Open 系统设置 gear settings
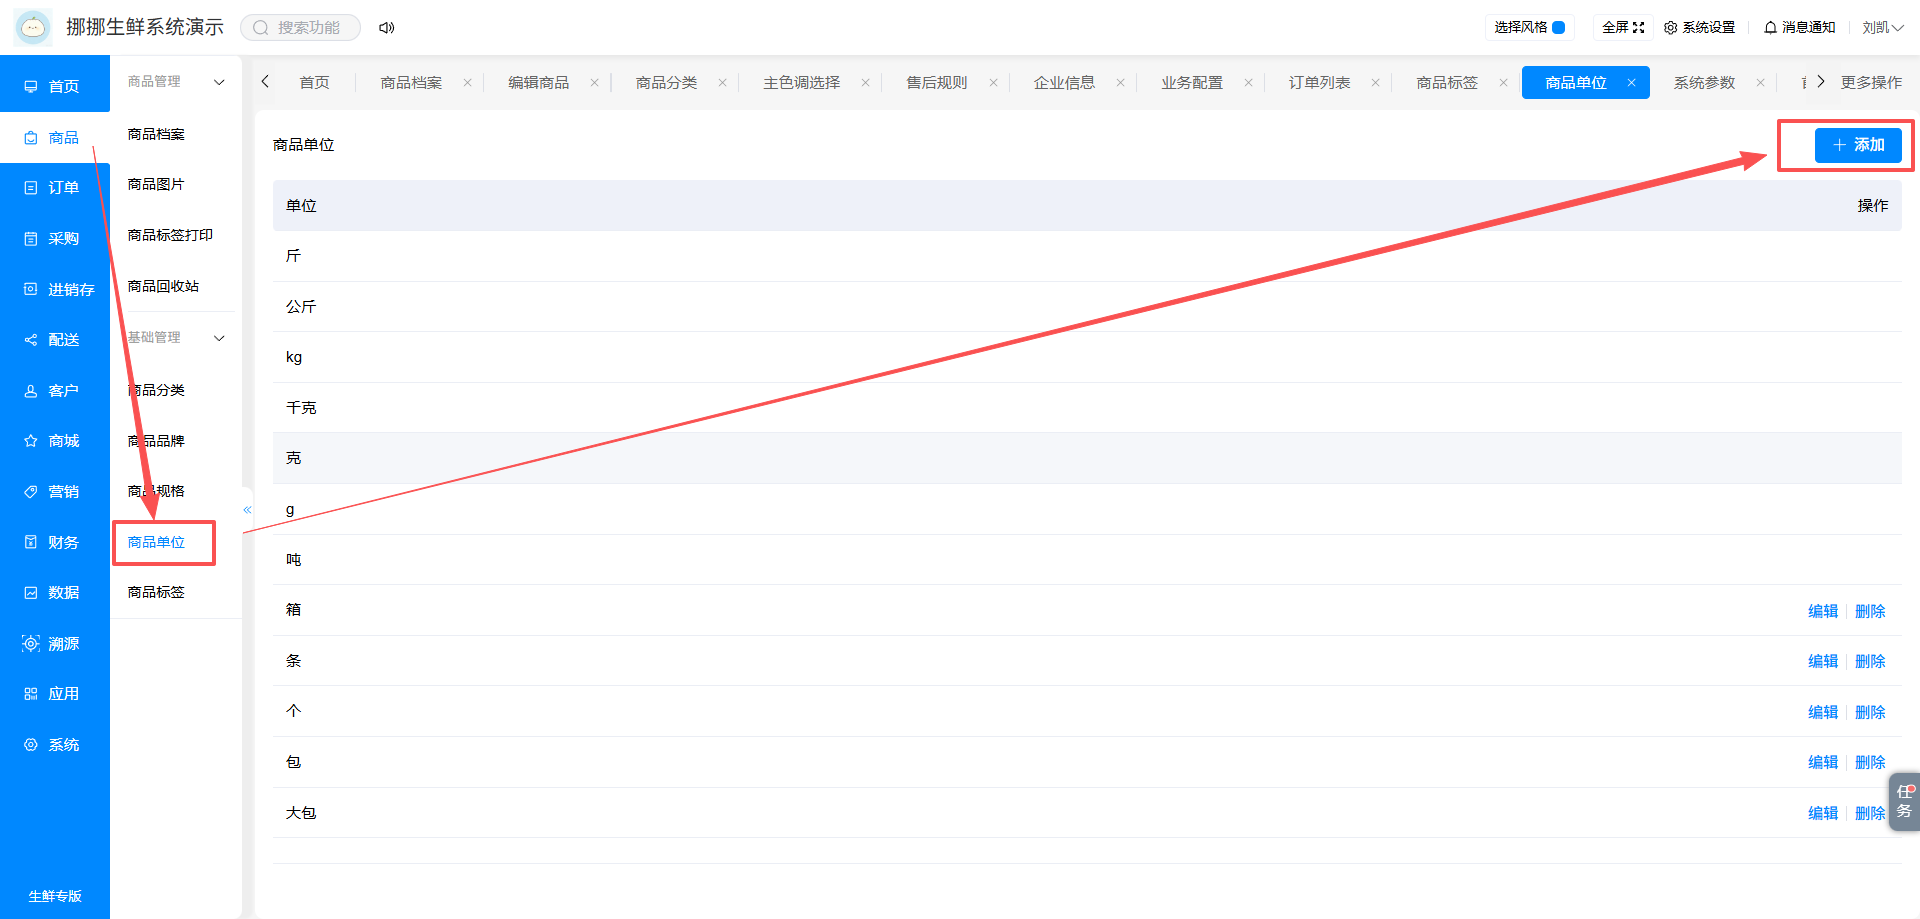This screenshot has height=919, width=1920. point(1699,28)
